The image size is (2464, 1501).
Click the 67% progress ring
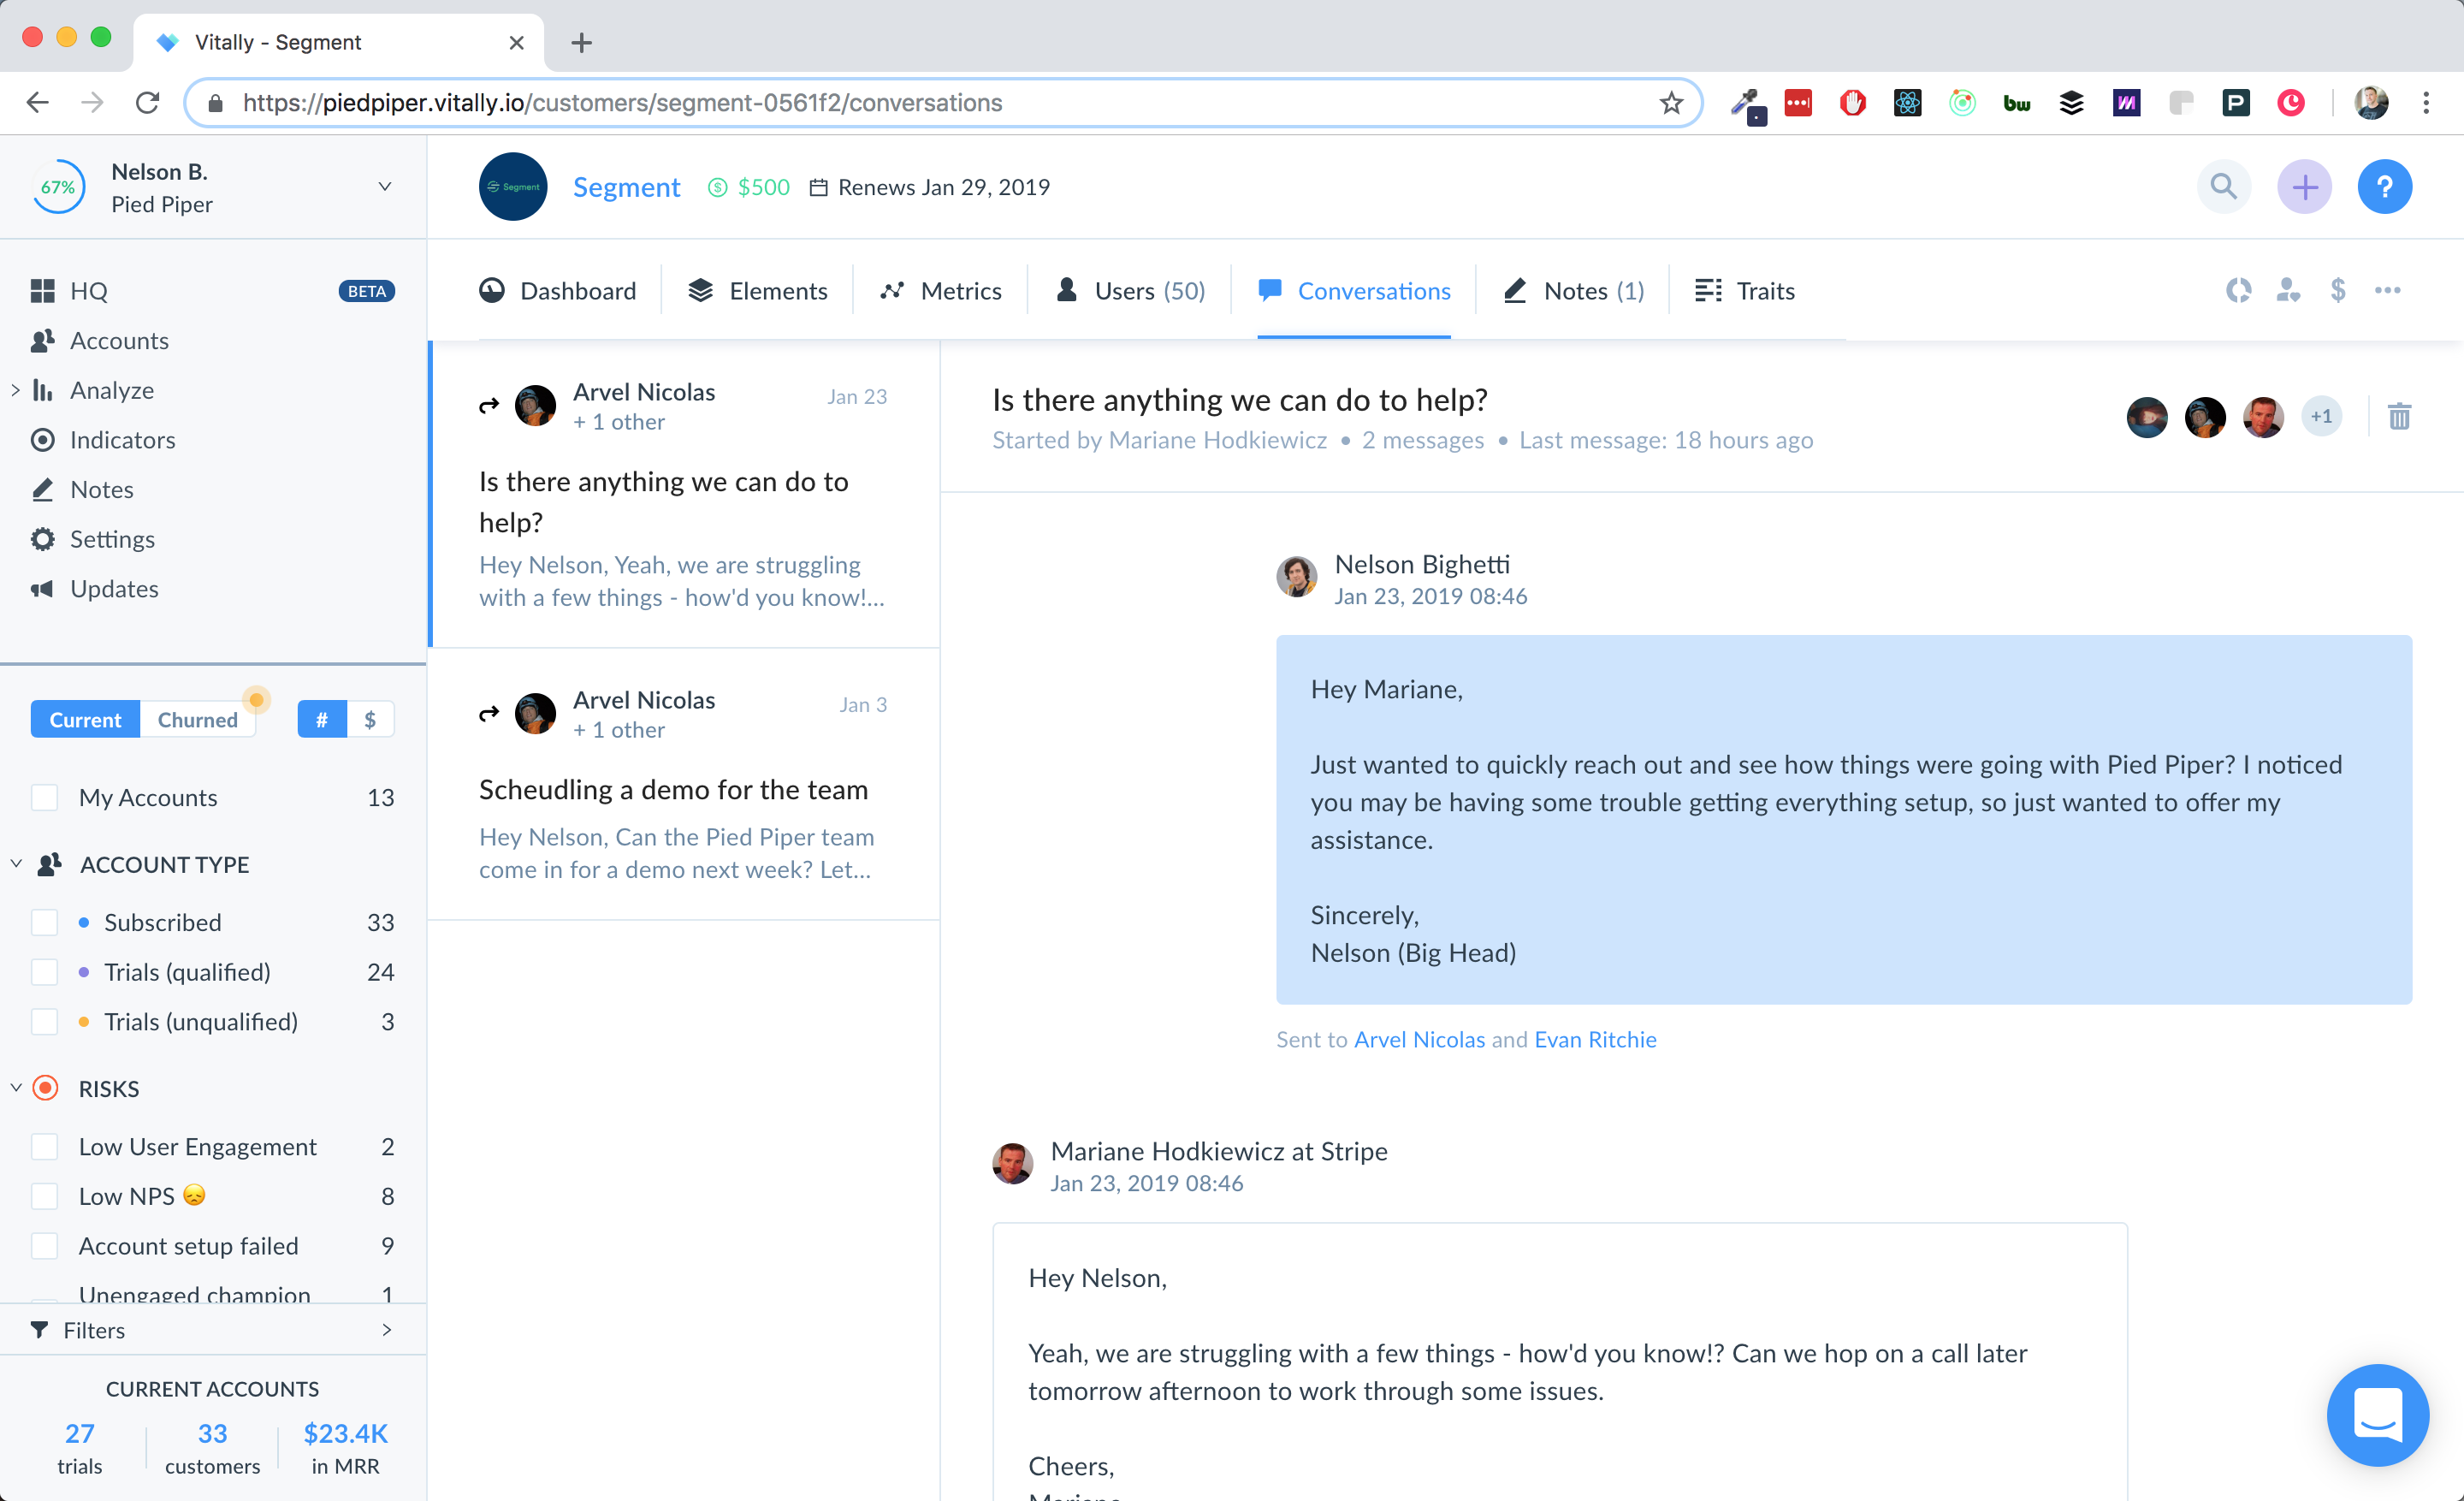pos(58,187)
